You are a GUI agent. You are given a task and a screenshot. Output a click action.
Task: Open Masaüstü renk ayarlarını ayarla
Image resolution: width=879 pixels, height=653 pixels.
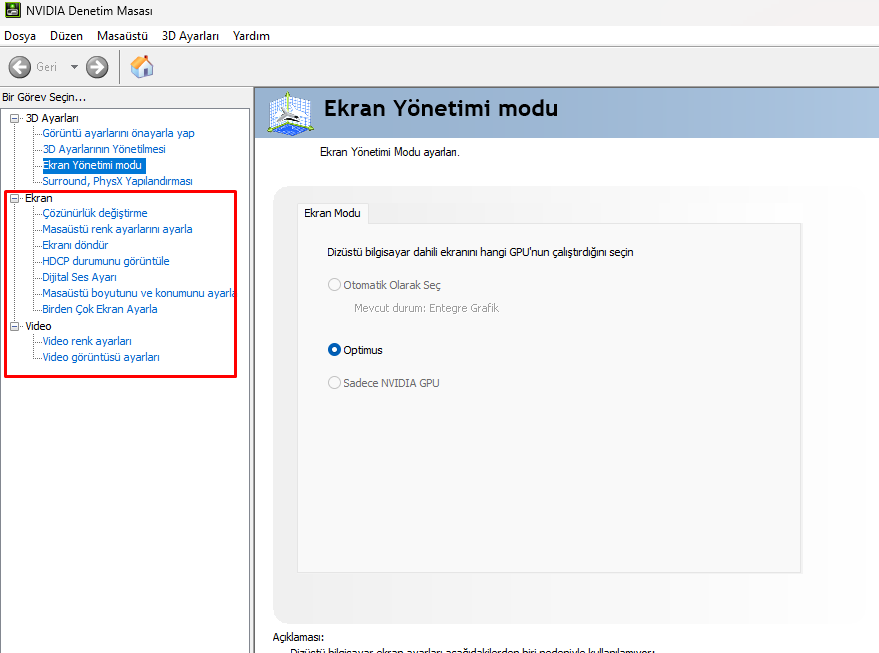(x=117, y=229)
